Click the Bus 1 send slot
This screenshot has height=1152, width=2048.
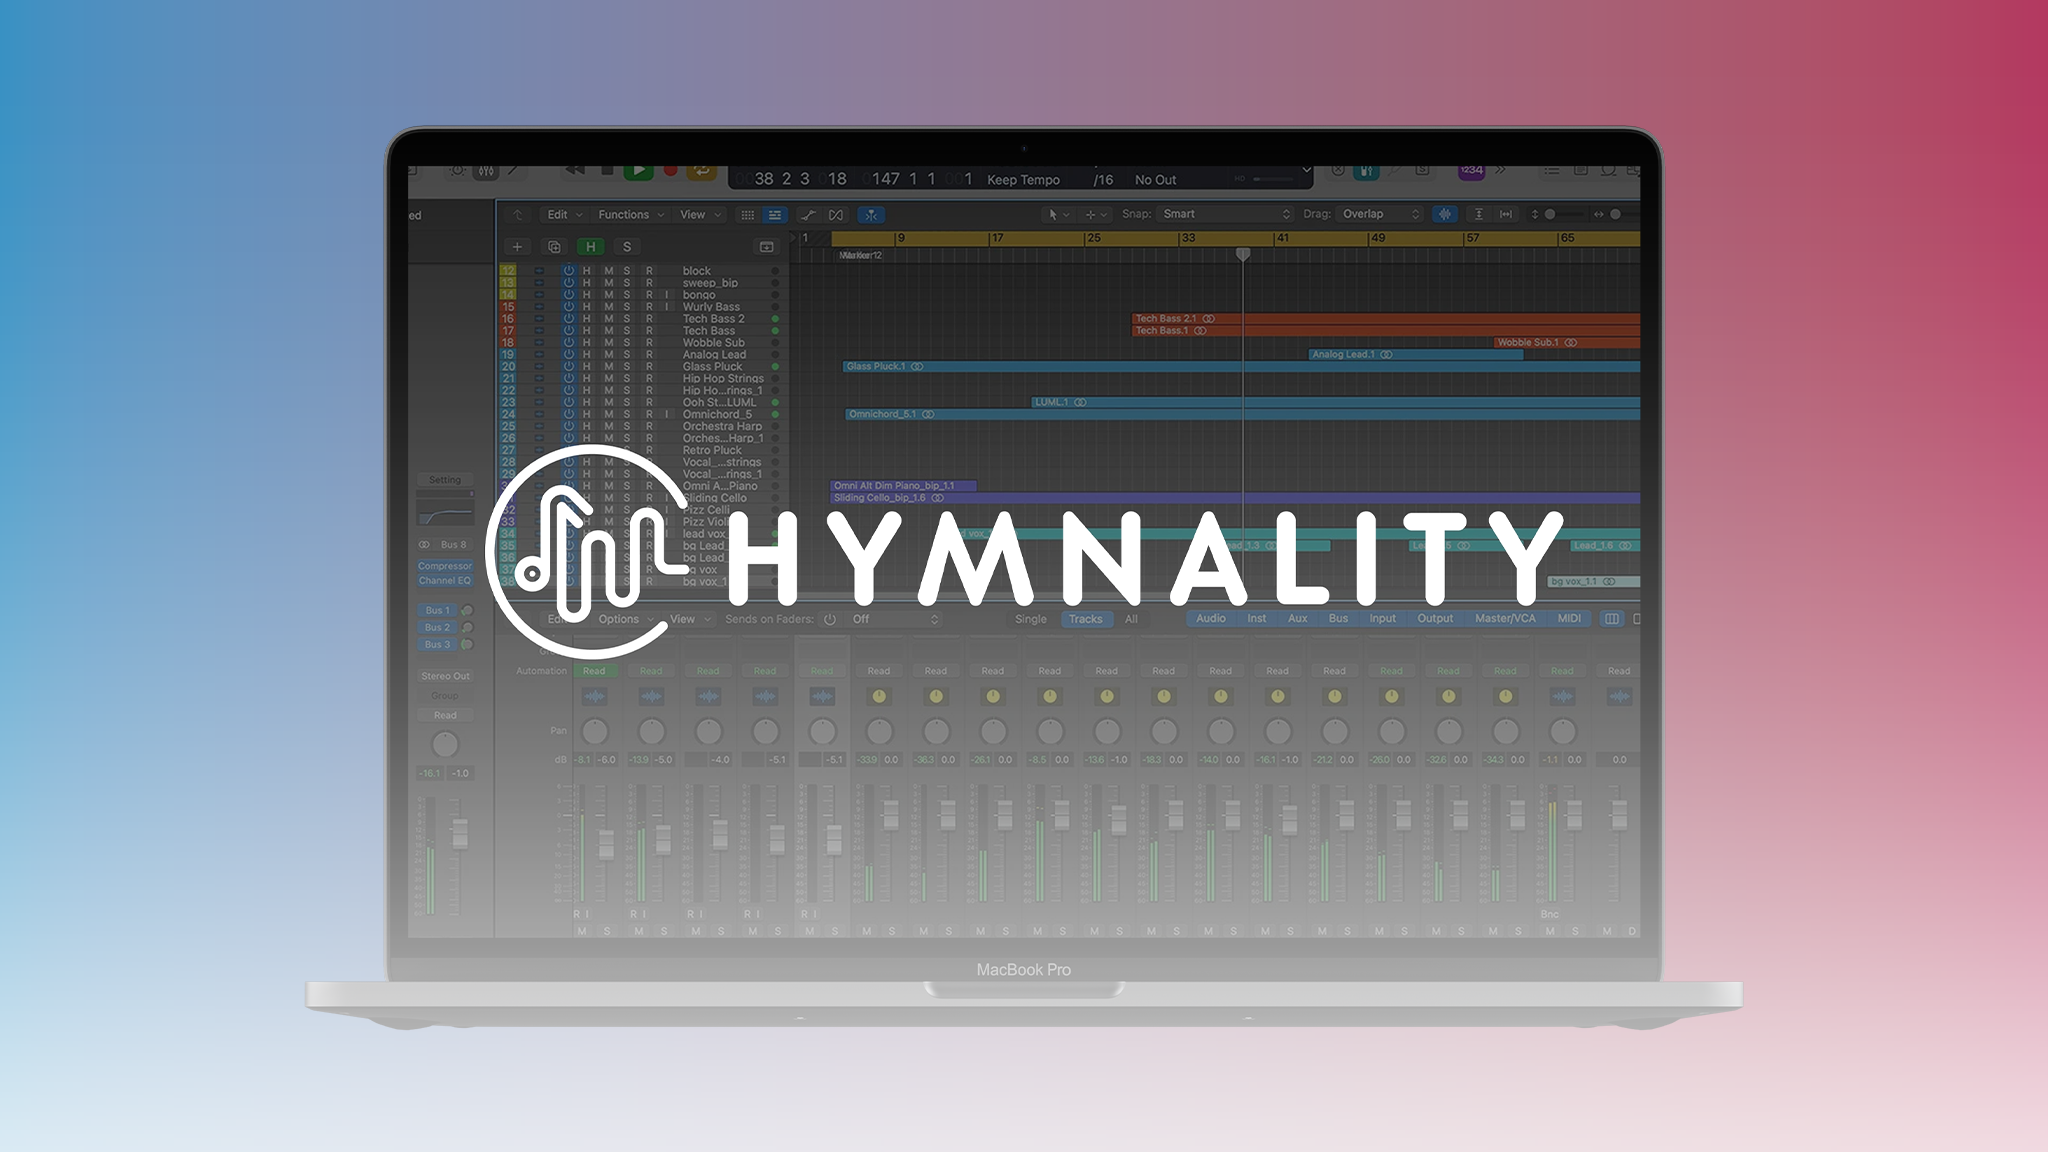(436, 610)
